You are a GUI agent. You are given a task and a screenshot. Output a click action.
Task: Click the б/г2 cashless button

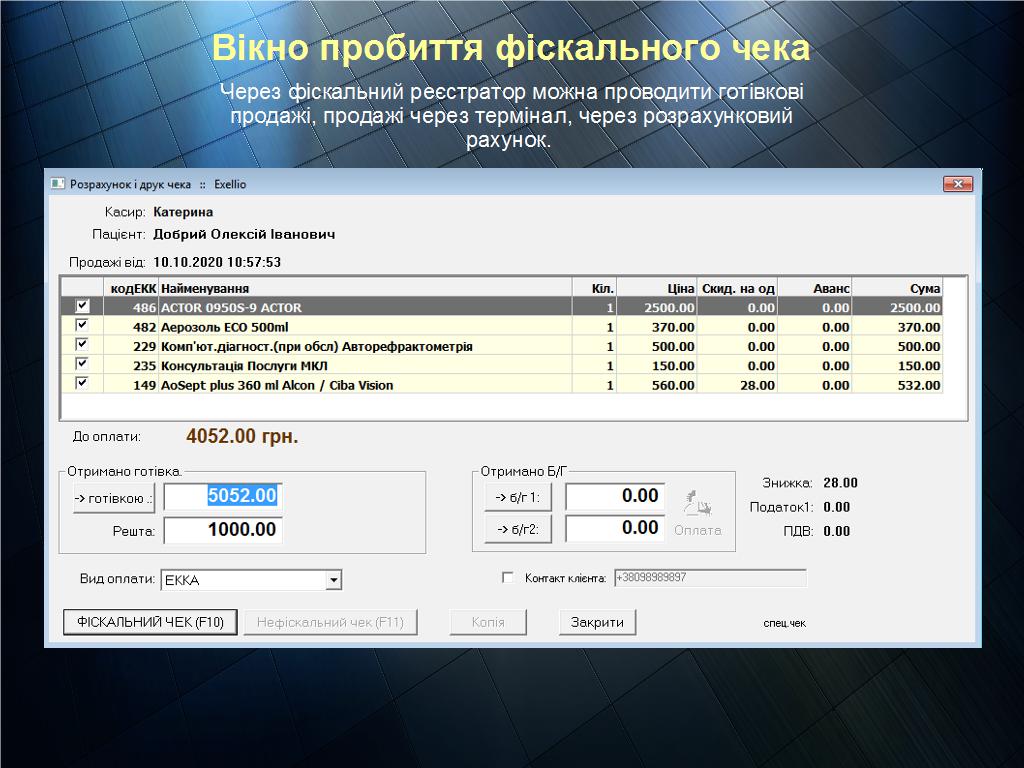(517, 529)
